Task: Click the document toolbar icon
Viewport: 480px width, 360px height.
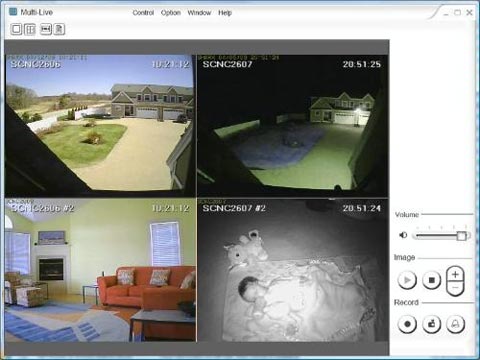Action: click(x=59, y=29)
